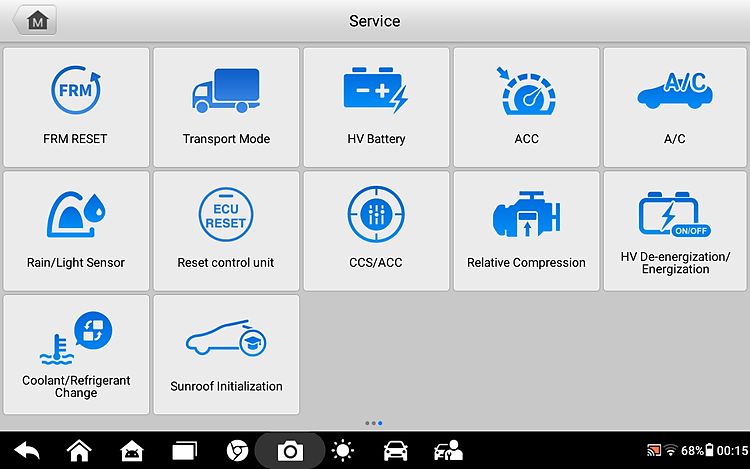Viewport: 750px width, 469px height.
Task: Go to the main menu via M home button
Action: (35, 20)
